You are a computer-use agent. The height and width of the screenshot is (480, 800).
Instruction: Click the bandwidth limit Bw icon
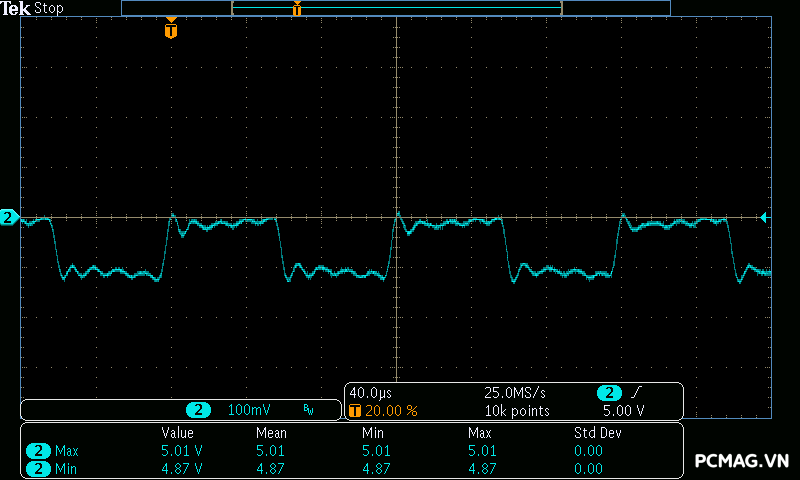(308, 410)
